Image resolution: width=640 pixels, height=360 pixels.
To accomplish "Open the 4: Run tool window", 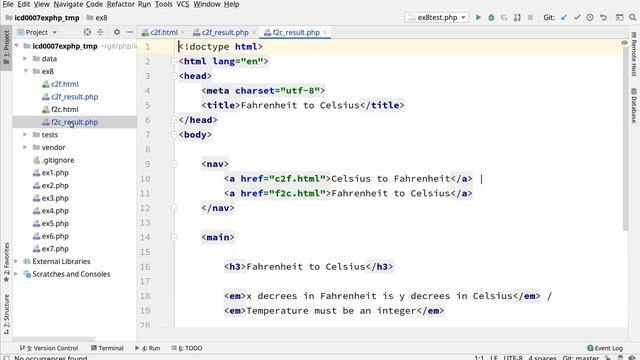I will point(147,348).
